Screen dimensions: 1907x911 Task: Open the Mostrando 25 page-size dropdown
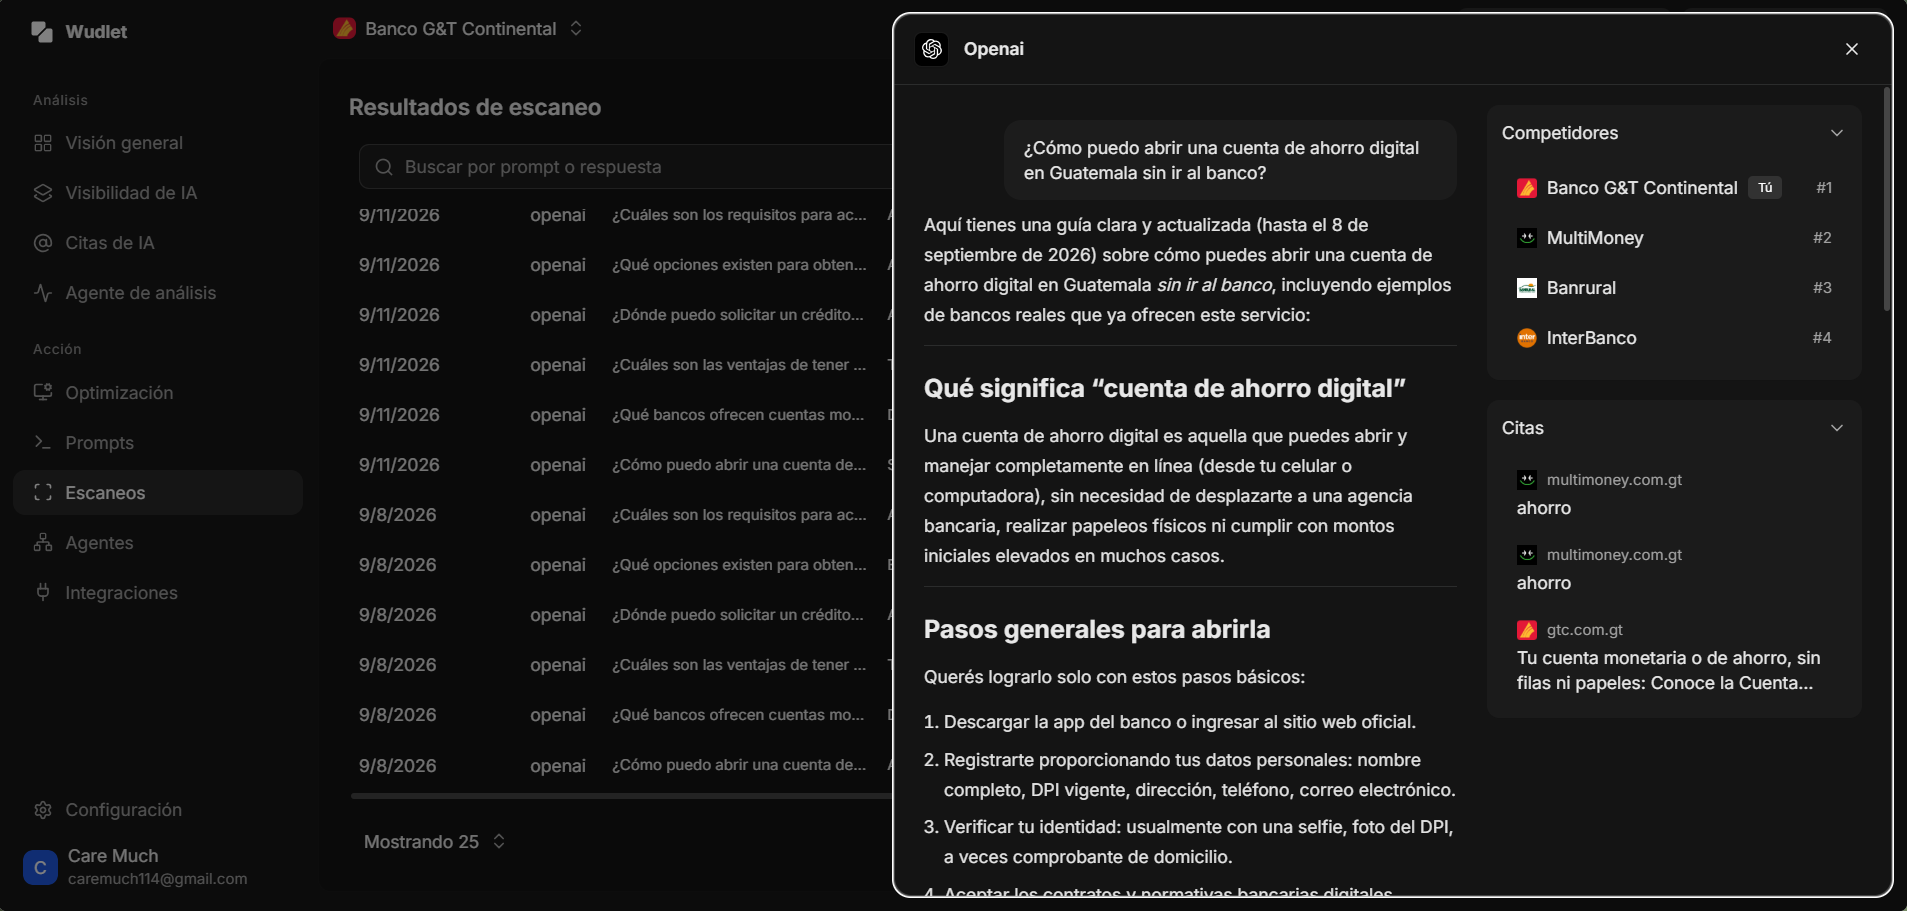(434, 842)
